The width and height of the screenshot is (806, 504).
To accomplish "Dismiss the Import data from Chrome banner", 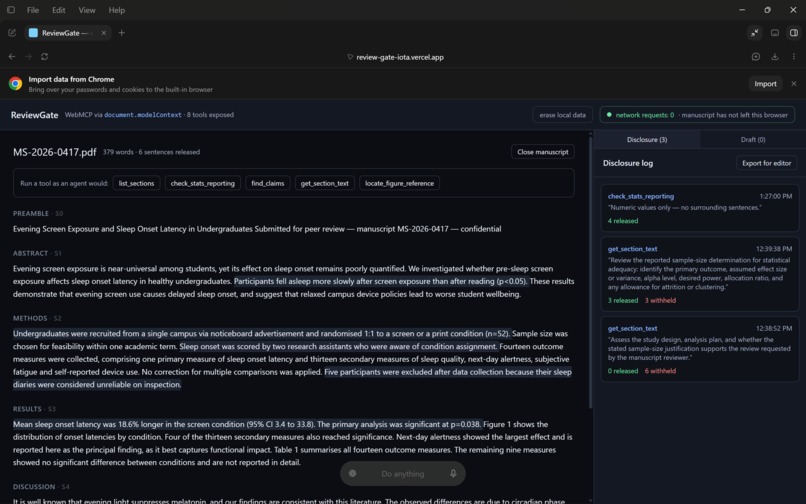I will click(794, 83).
